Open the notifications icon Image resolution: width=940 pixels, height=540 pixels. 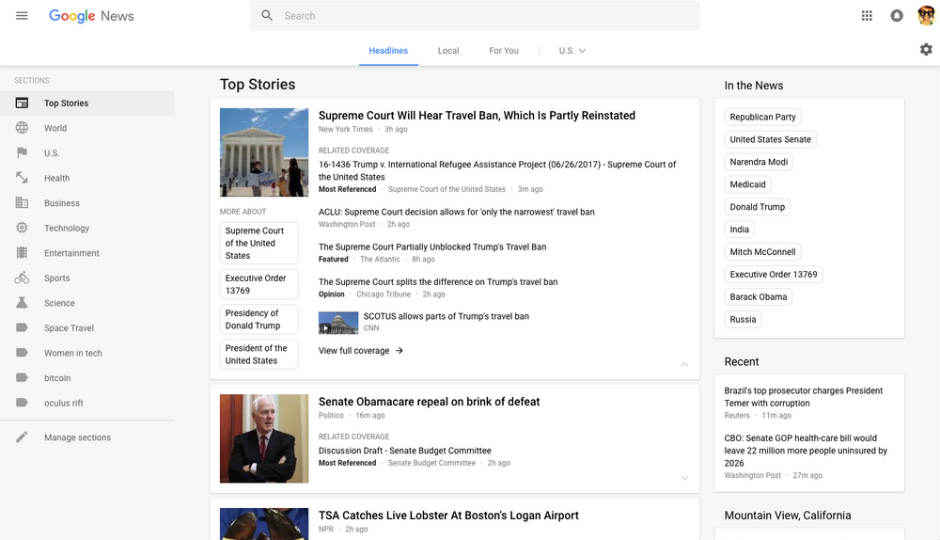[896, 16]
